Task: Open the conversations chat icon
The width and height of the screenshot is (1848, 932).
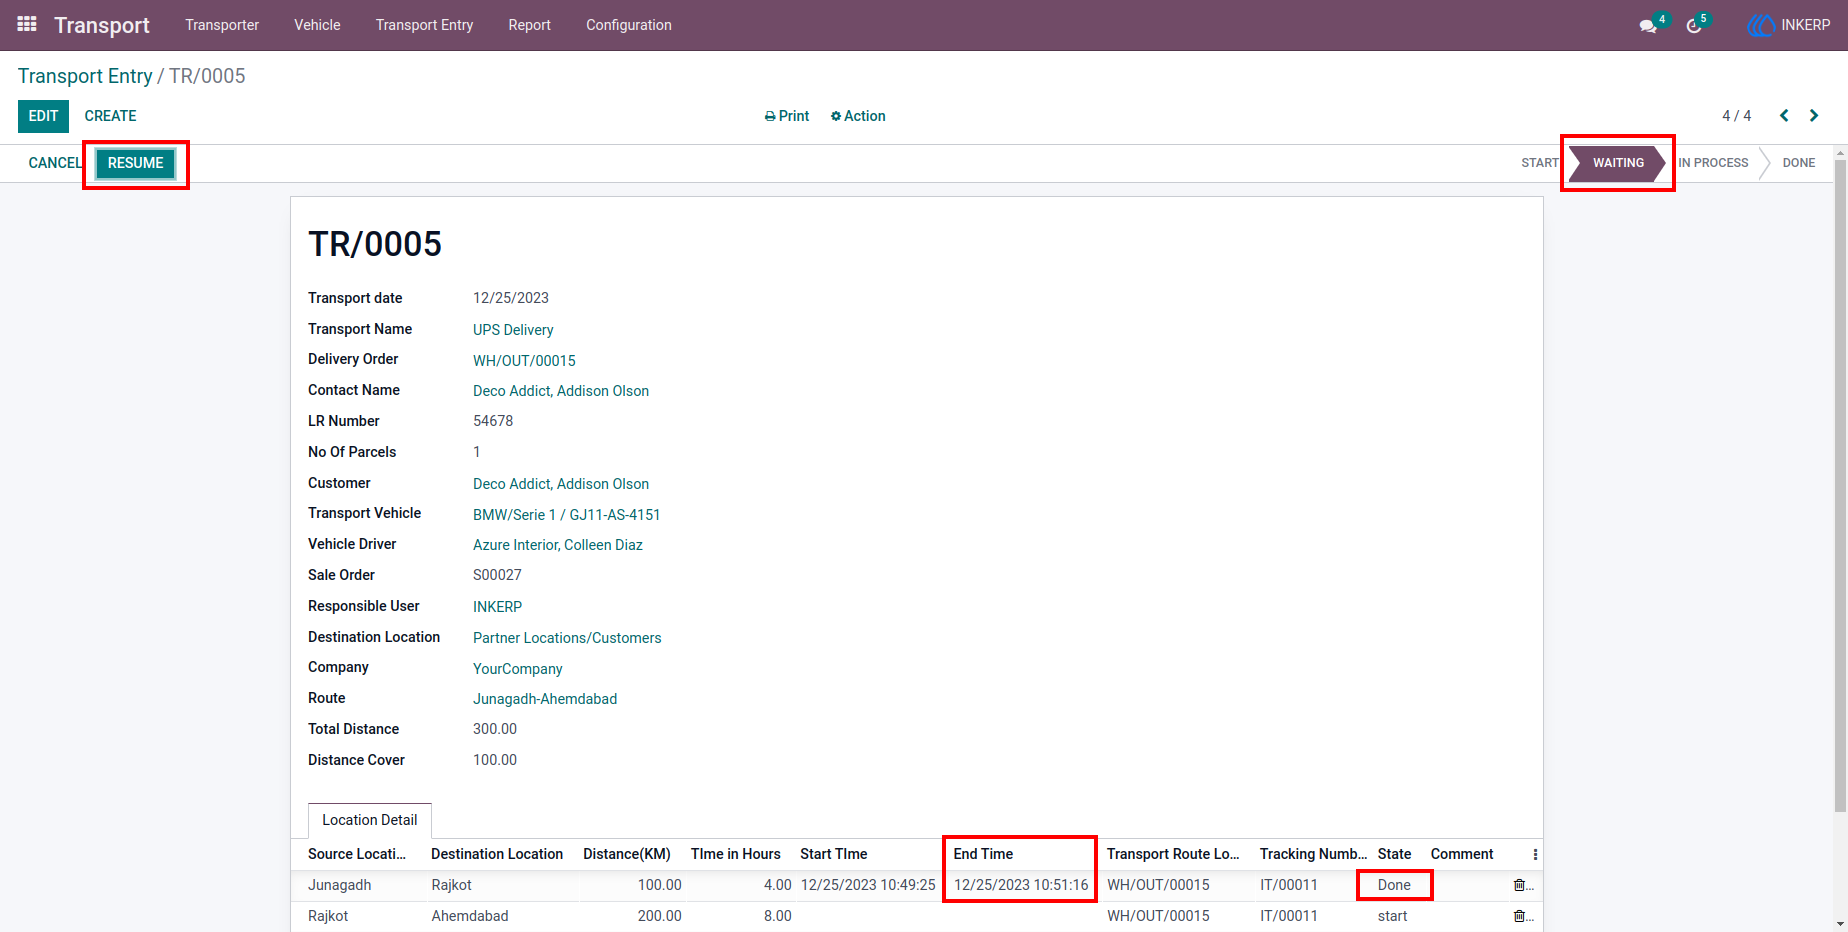Action: [x=1648, y=26]
